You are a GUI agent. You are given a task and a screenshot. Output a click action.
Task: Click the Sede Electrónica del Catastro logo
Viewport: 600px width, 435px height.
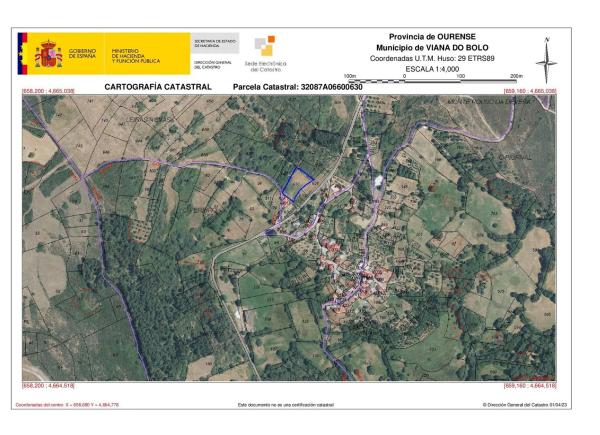pos(266,55)
